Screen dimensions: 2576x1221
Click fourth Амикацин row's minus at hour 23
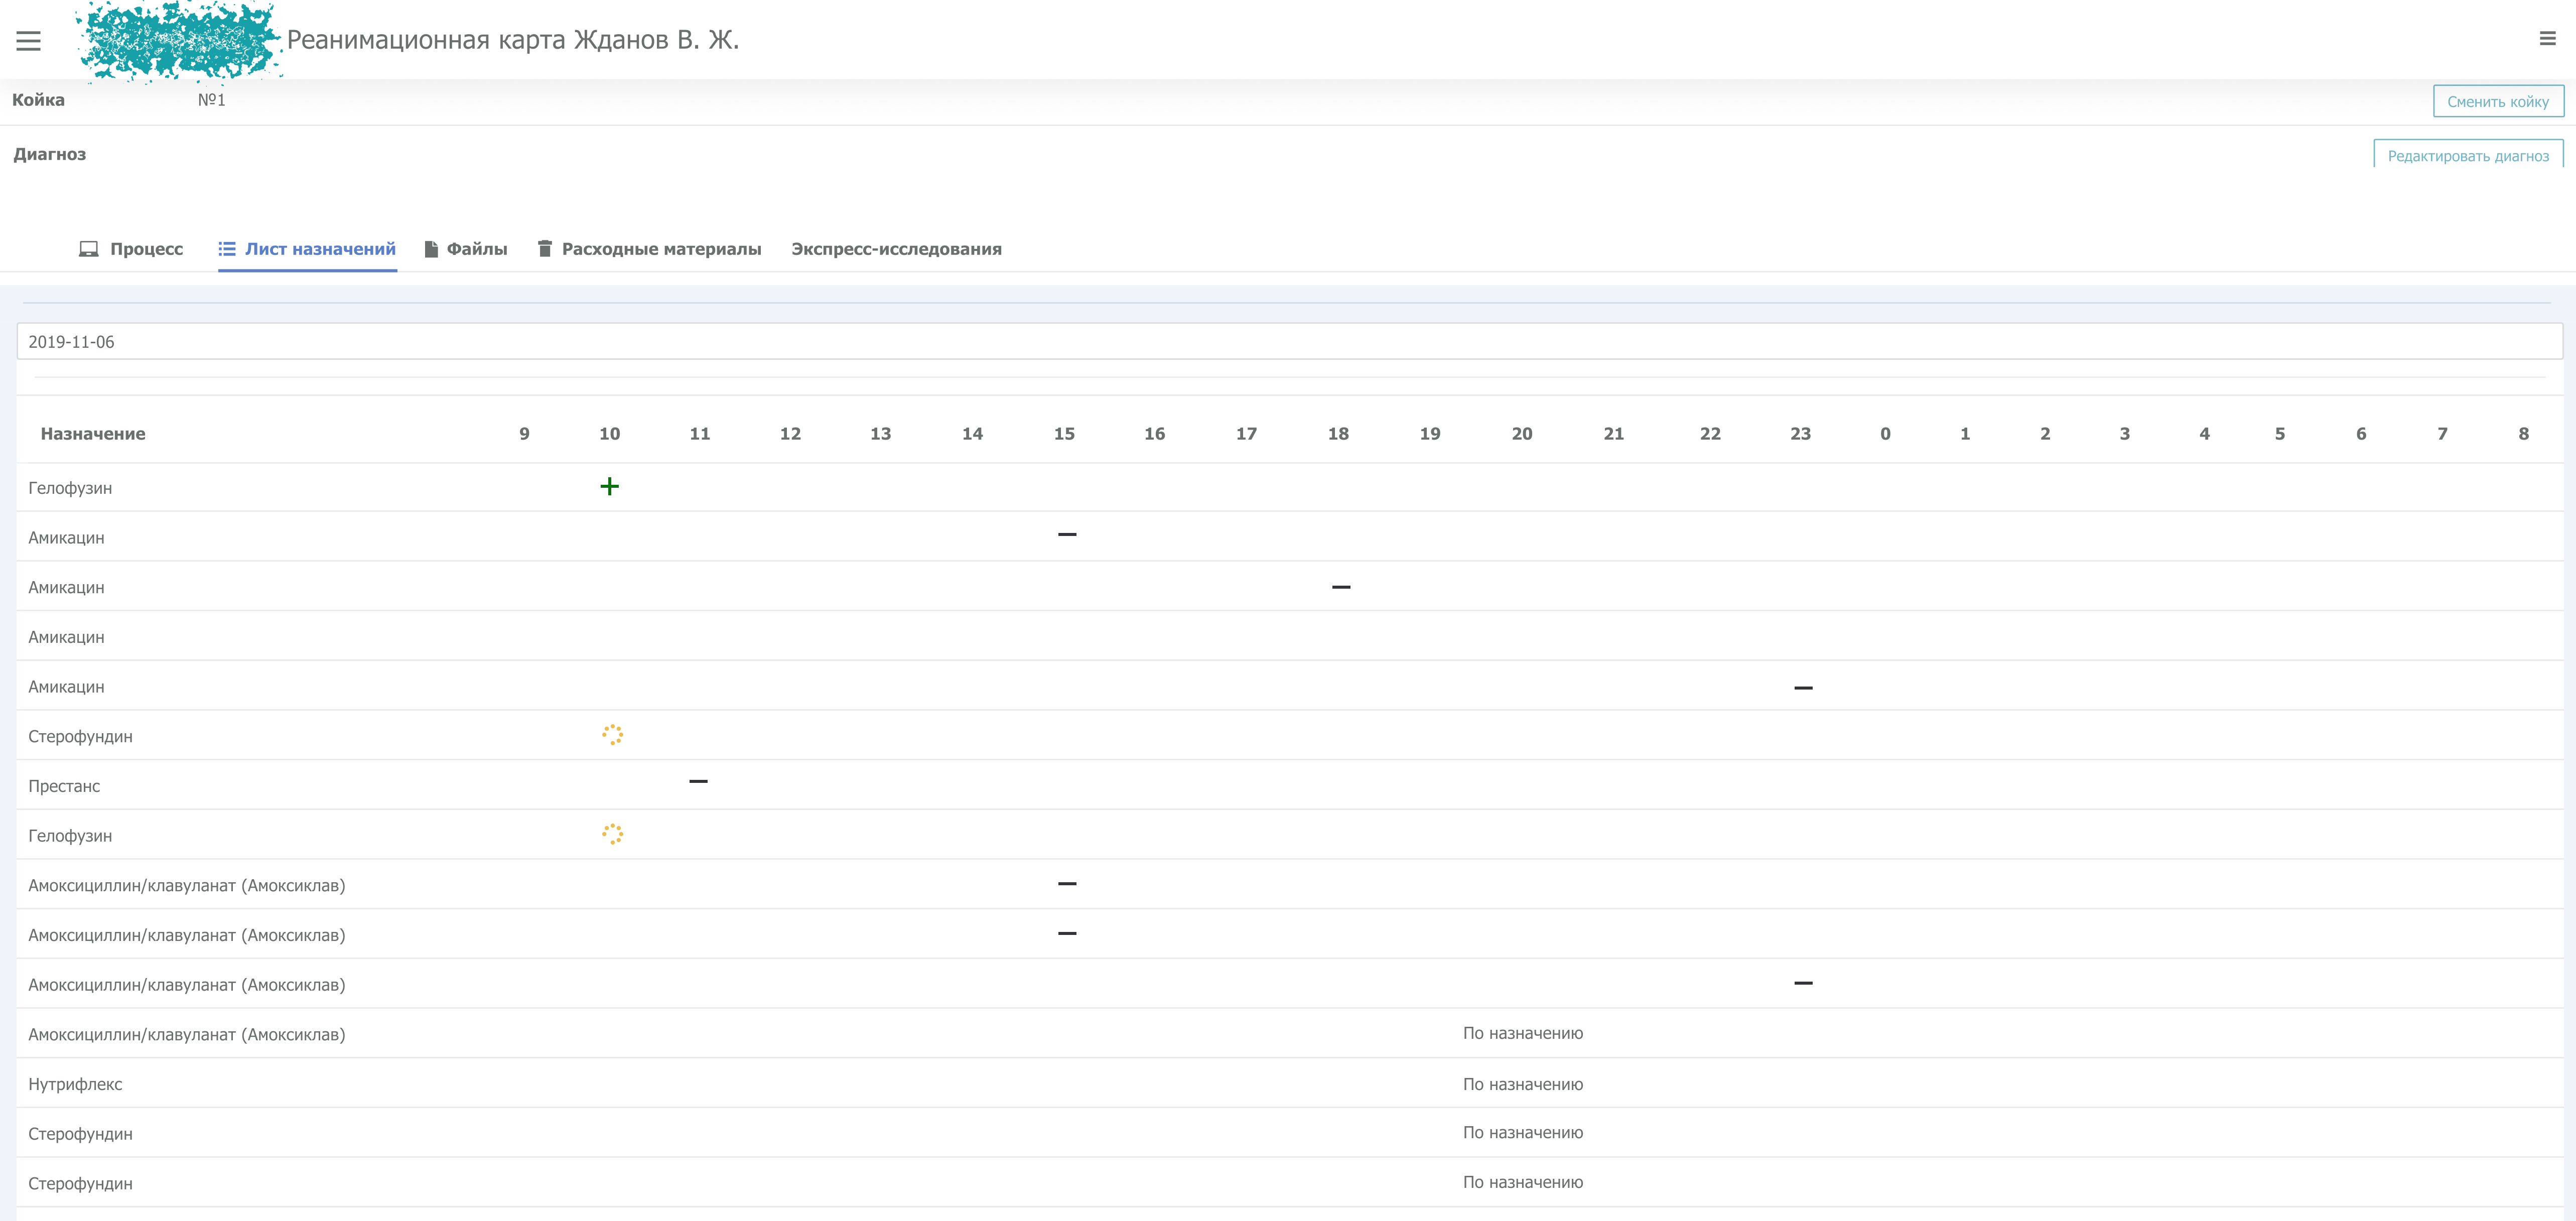[1803, 688]
